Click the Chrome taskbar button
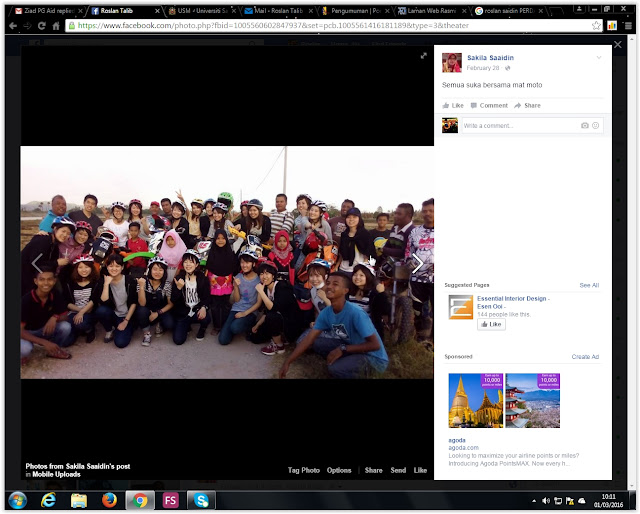The width and height of the screenshot is (640, 514). [x=140, y=500]
